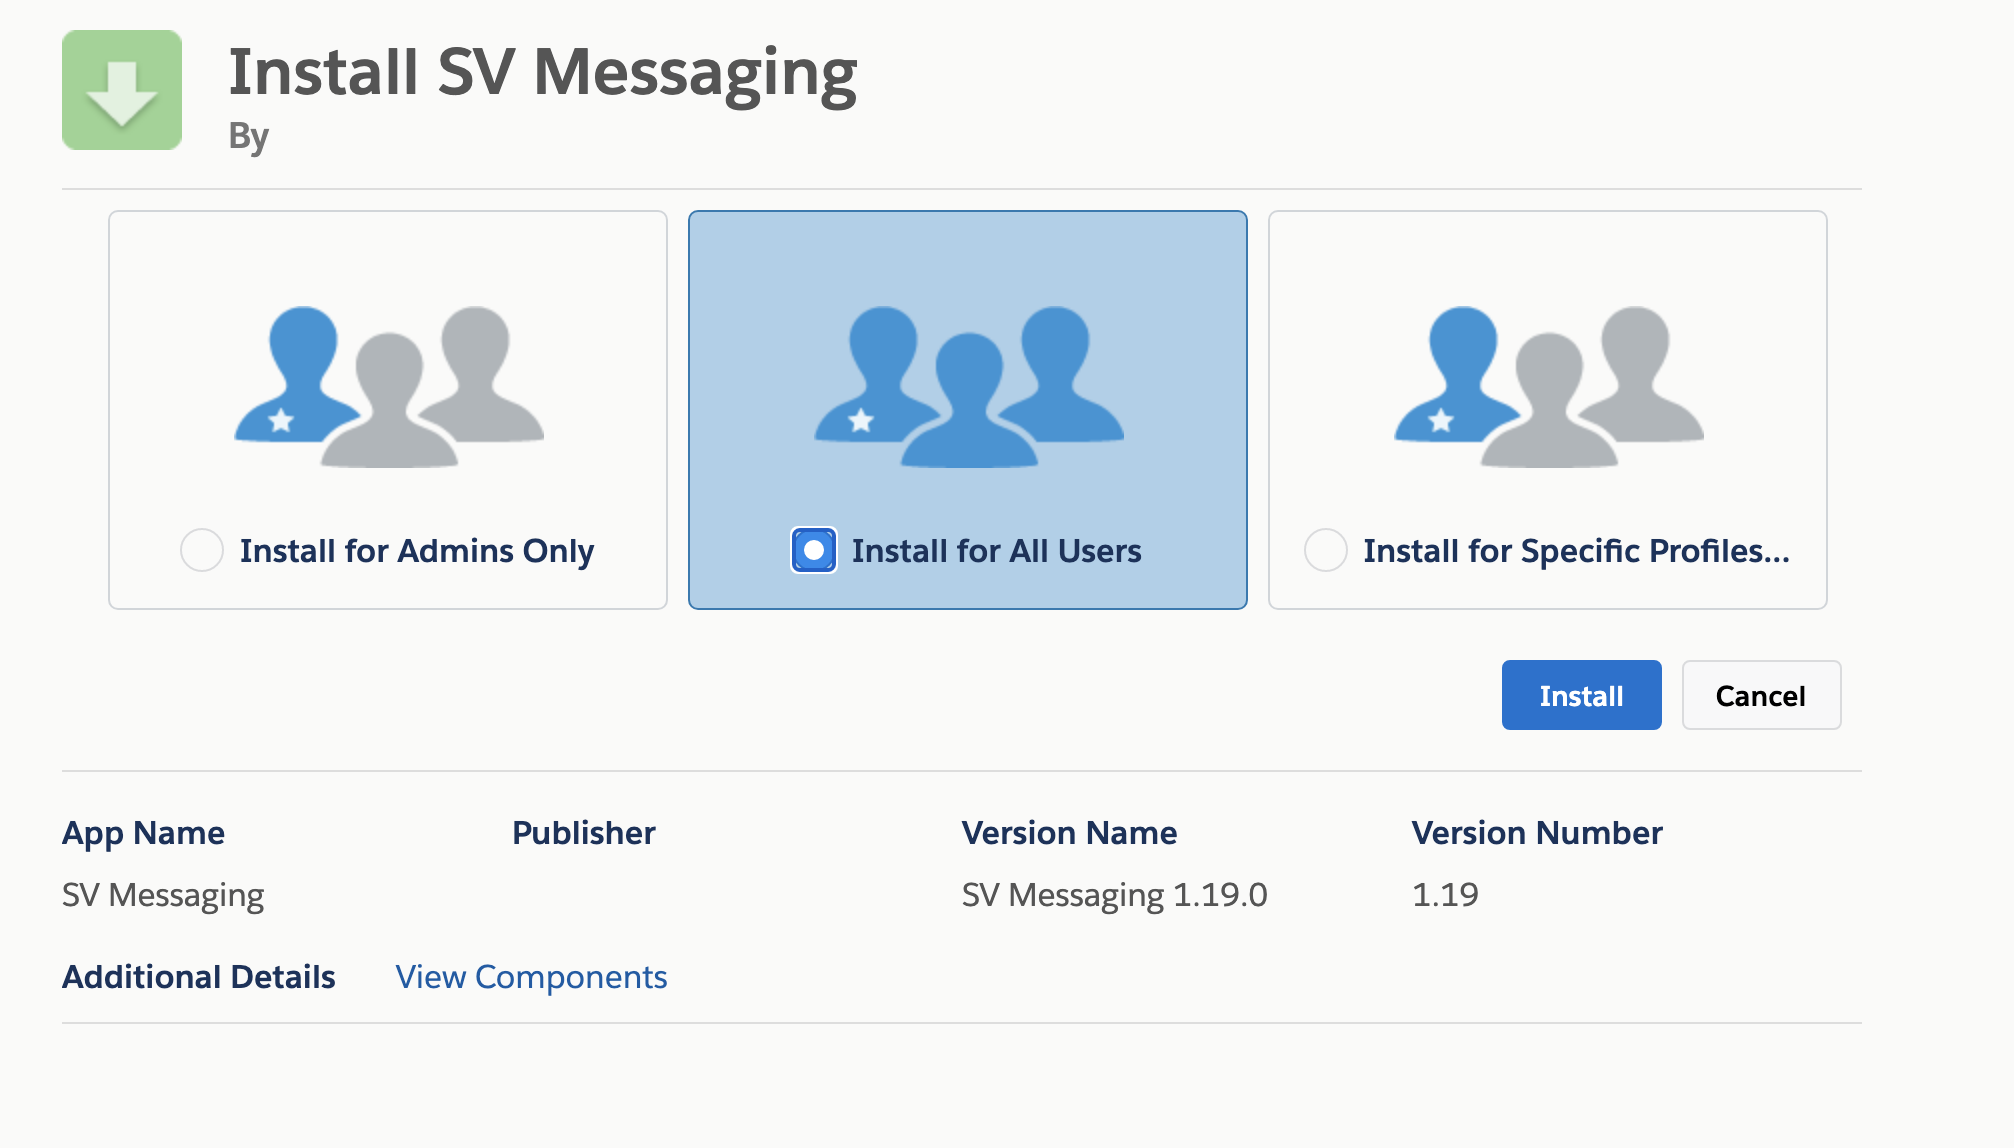Screen dimensions: 2014x1148
Task: Click the Additional Details label
Action: click(x=199, y=977)
